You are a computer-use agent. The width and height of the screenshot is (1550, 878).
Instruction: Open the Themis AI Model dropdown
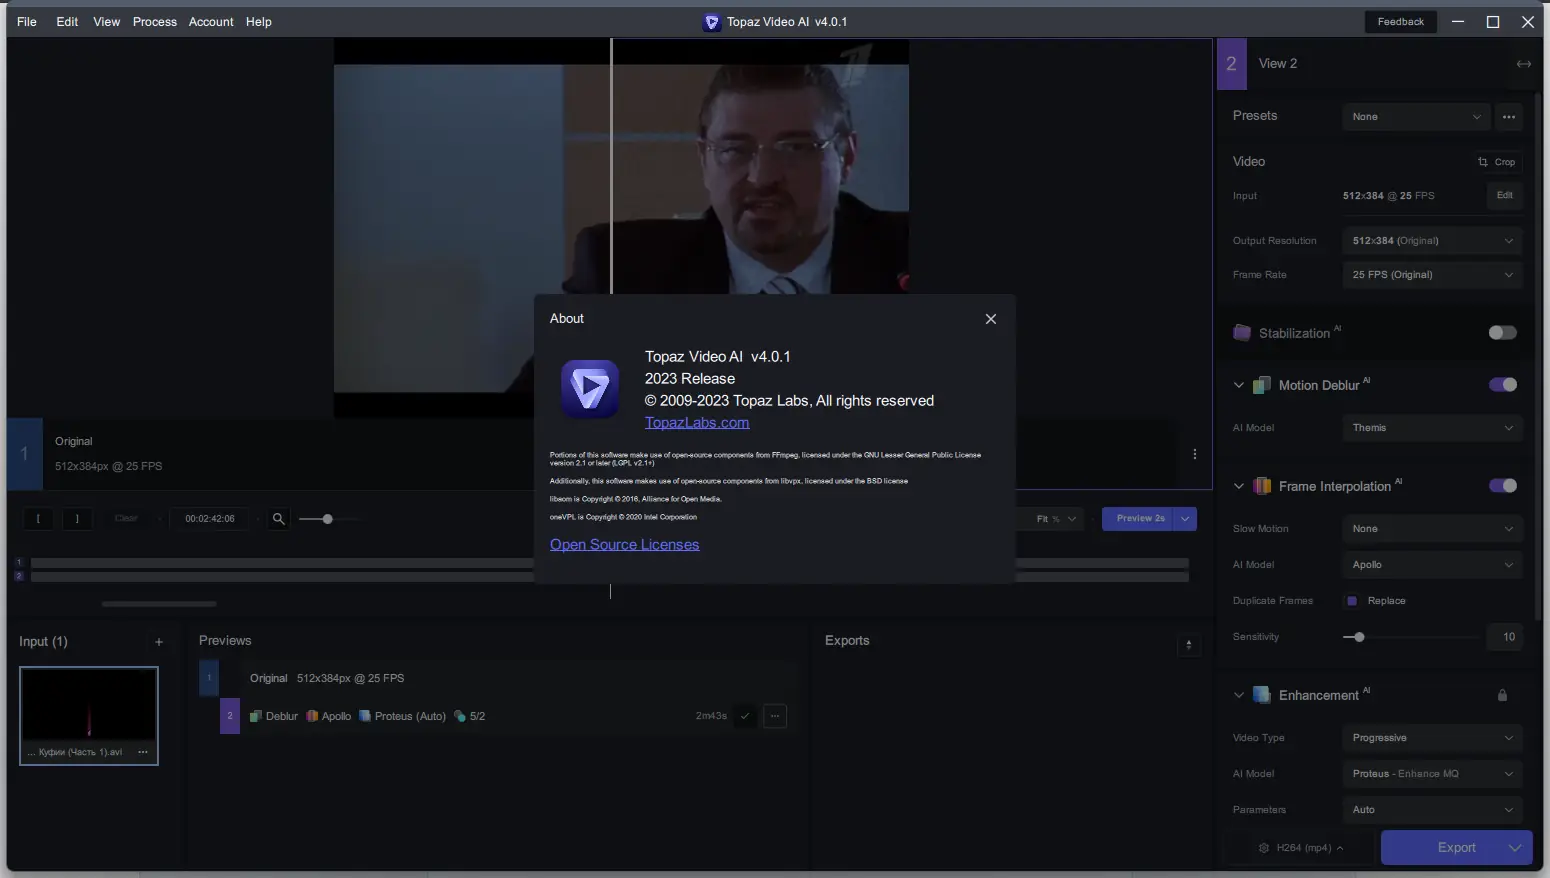1432,428
